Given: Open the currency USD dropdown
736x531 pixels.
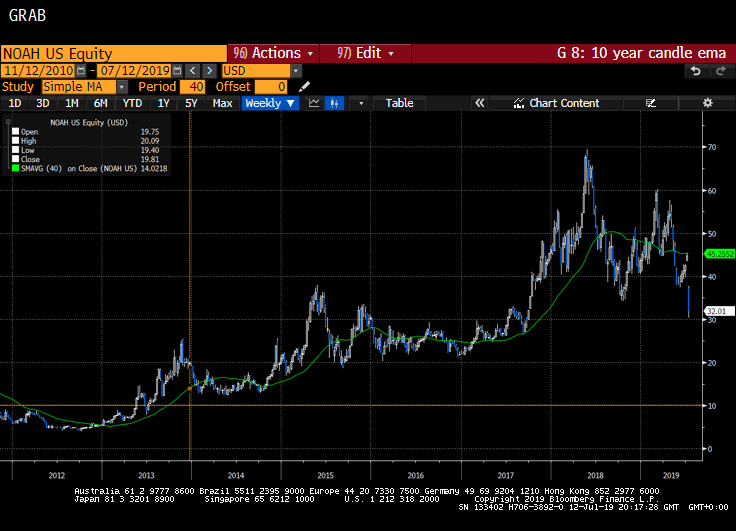Looking at the screenshot, I should tap(296, 71).
